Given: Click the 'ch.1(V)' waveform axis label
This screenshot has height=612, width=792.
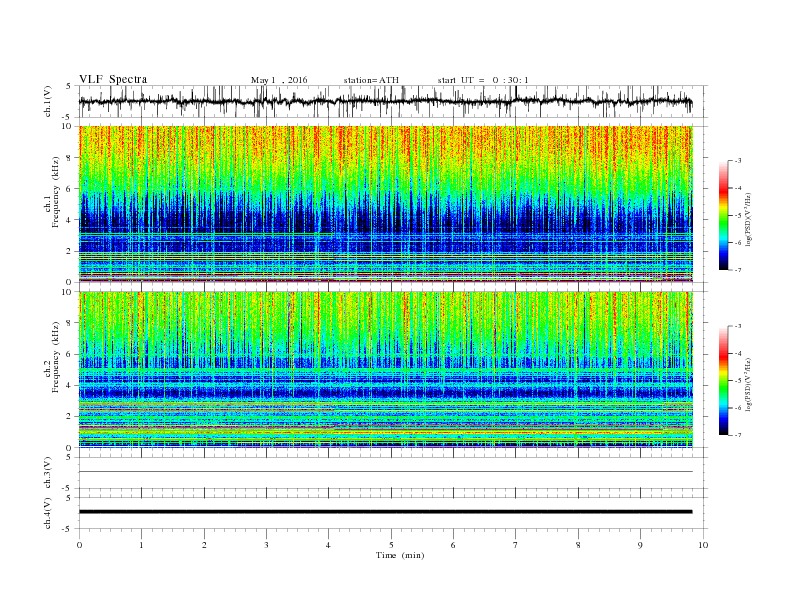Looking at the screenshot, I should [48, 101].
